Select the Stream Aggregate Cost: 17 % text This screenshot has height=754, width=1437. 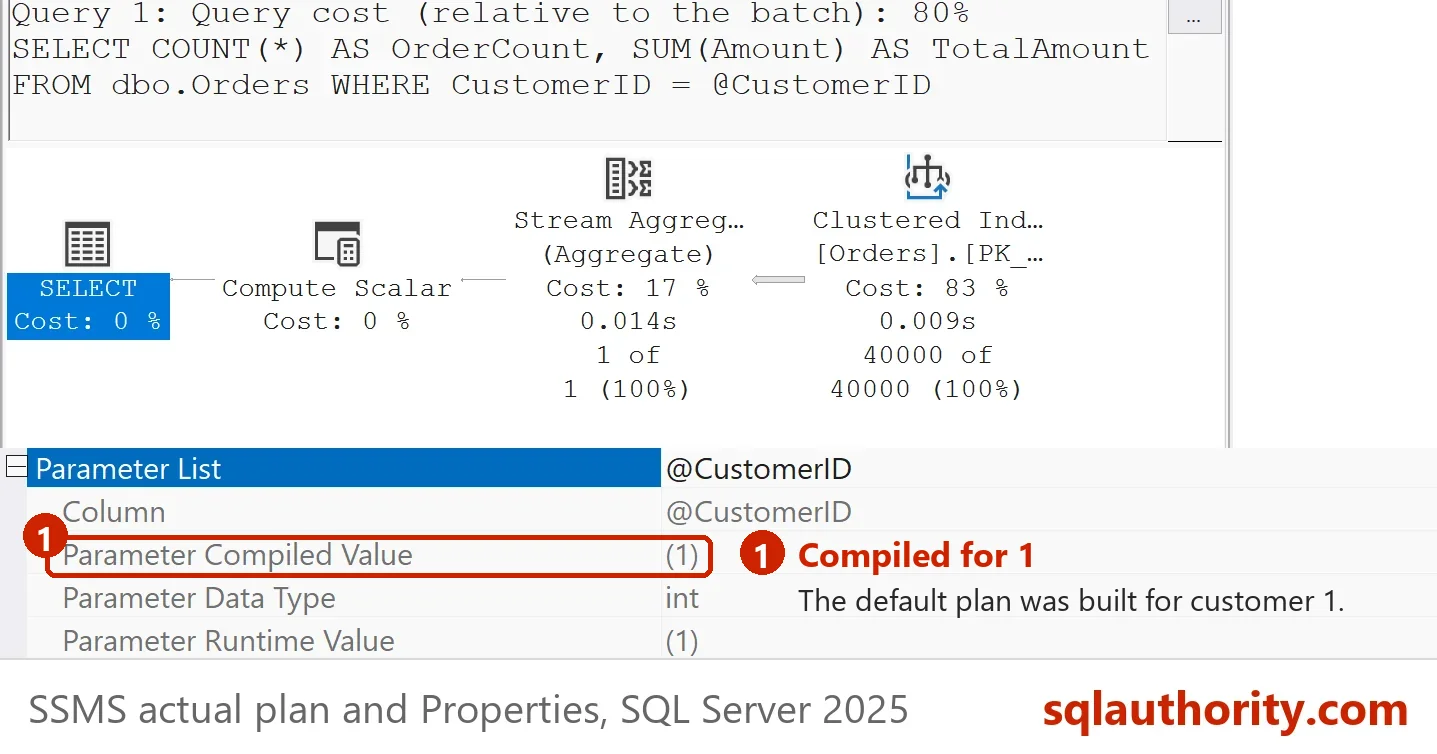628,288
